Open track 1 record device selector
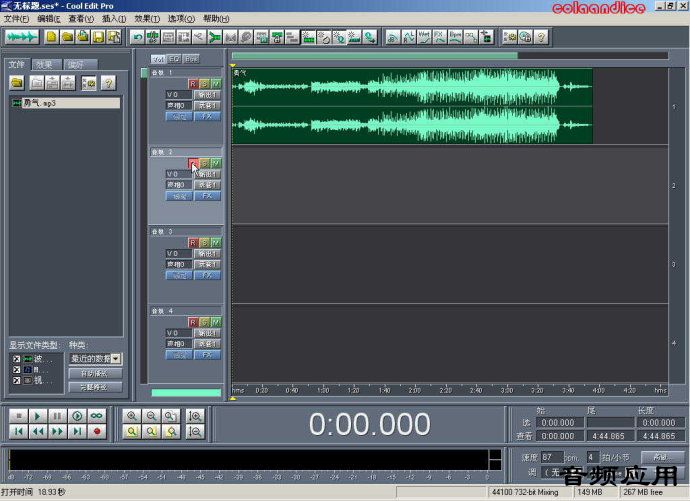This screenshot has height=501, width=690. (207, 106)
